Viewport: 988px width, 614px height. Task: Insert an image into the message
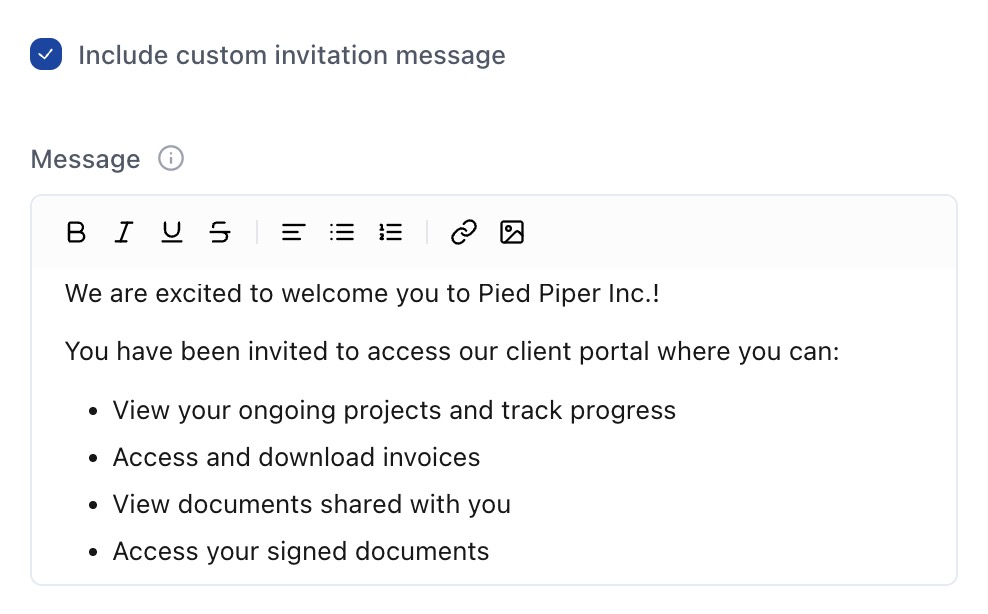point(512,232)
